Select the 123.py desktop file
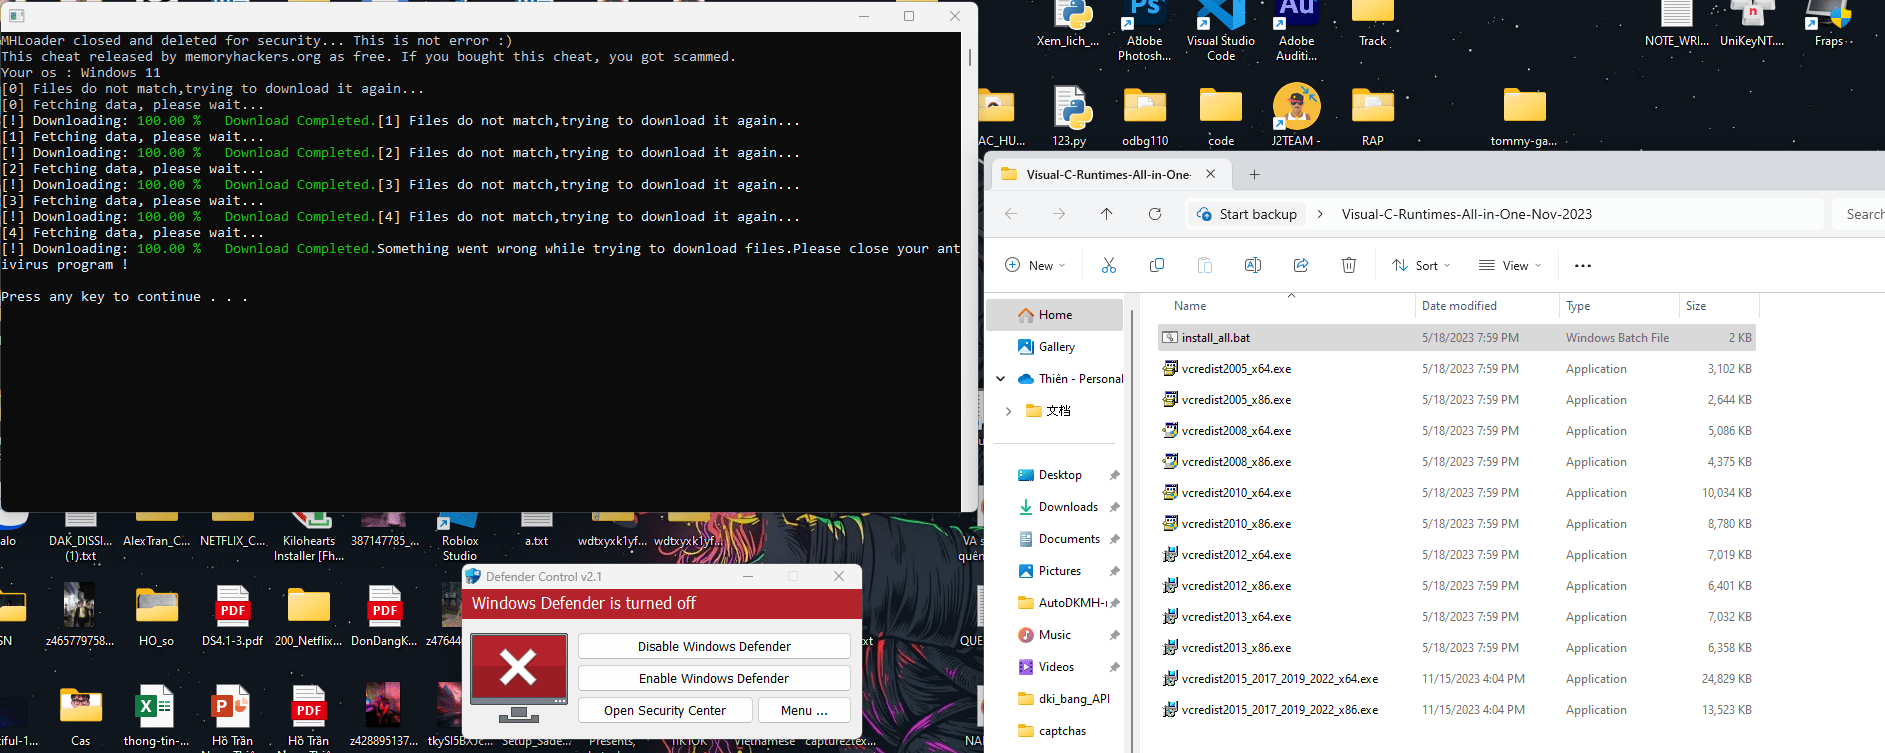The width and height of the screenshot is (1885, 753). click(1069, 115)
